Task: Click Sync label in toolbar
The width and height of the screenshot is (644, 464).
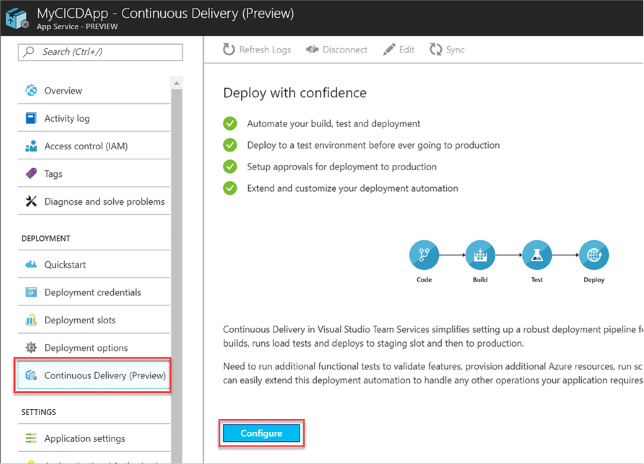Action: 455,50
